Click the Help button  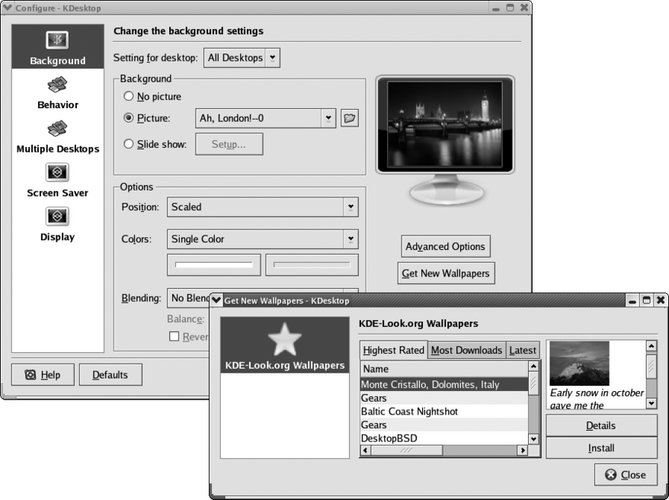pyautogui.click(x=43, y=375)
